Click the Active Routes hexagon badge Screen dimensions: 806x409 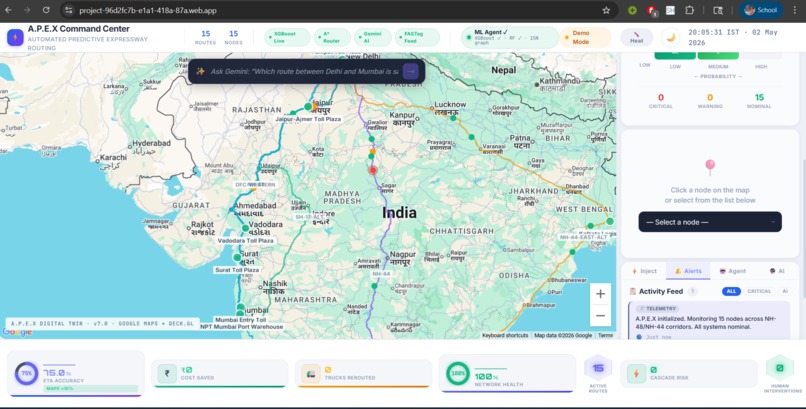(x=598, y=368)
